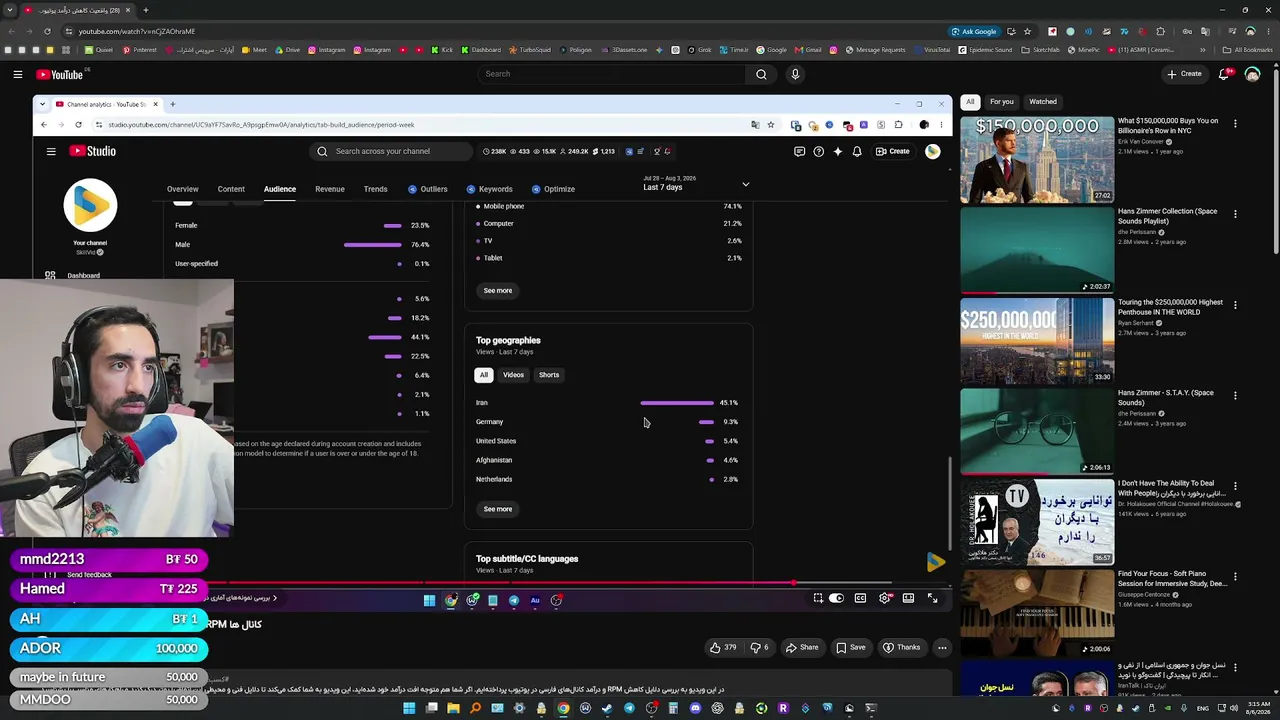This screenshot has width=1280, height=720.
Task: Select the Videos chip under Top geographies
Action: (x=513, y=375)
